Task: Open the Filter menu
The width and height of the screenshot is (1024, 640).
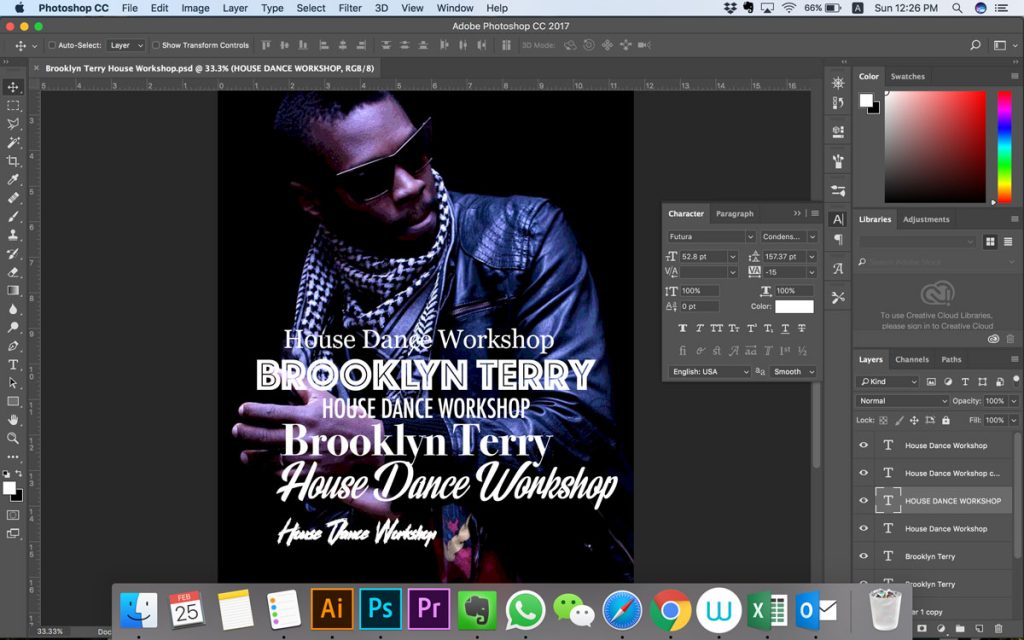Action: coord(350,8)
